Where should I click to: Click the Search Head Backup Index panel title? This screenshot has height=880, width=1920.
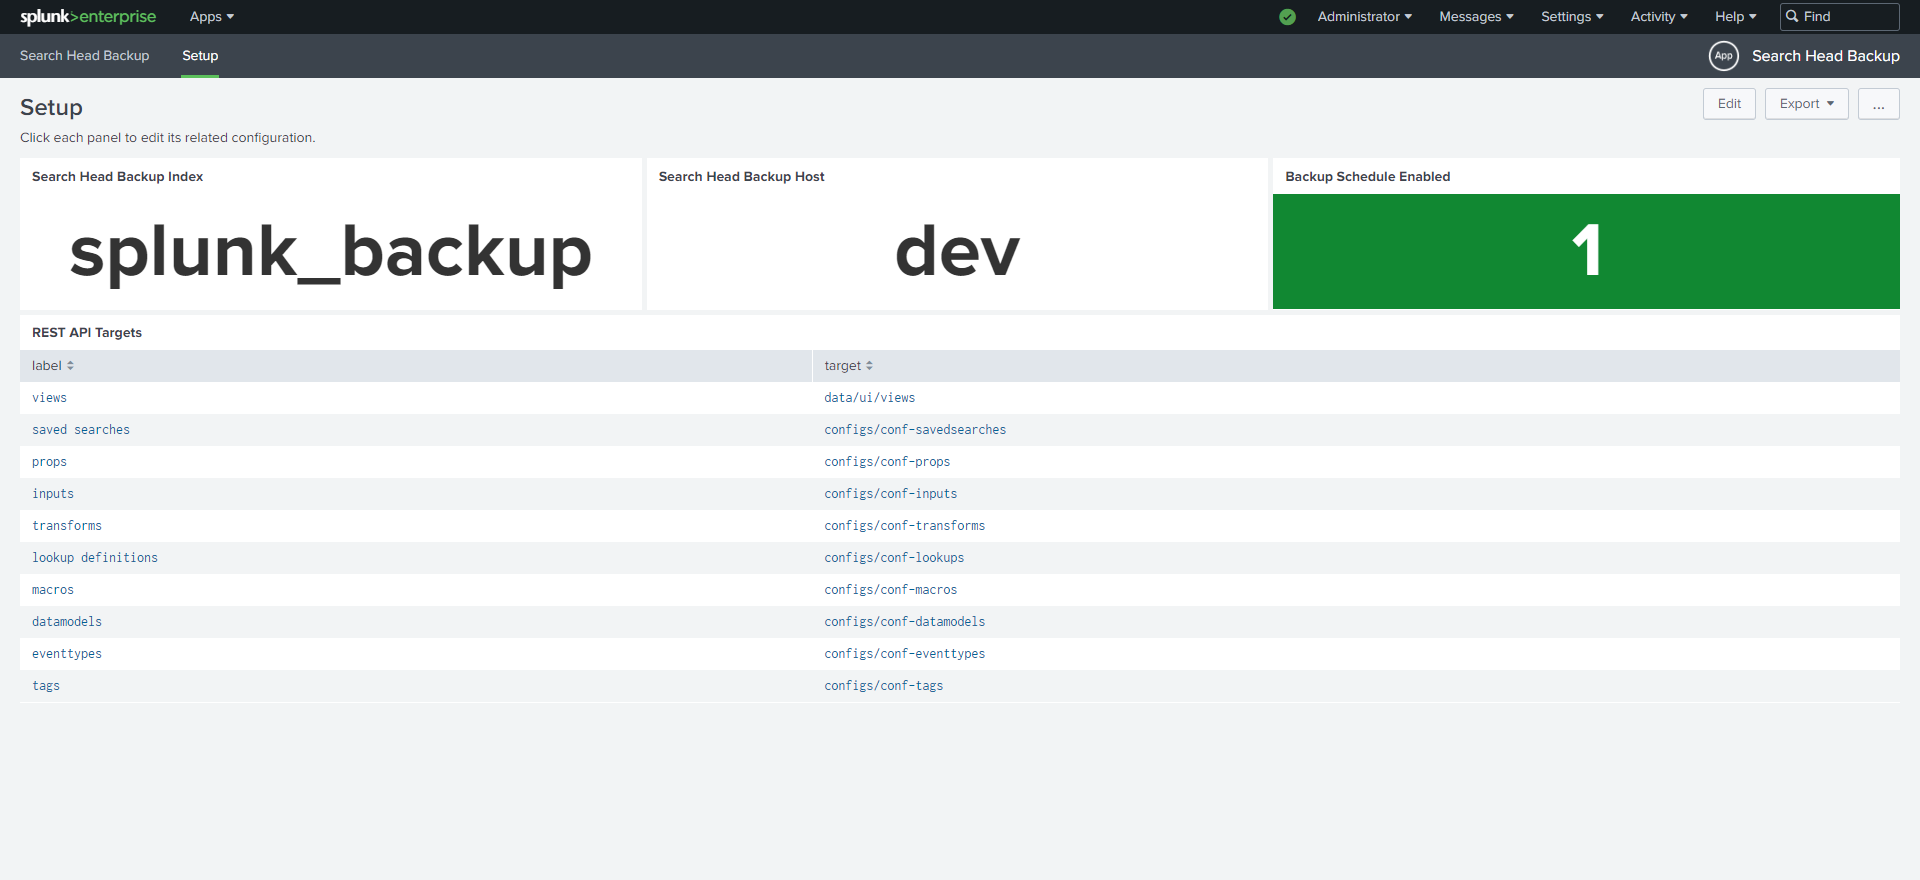tap(117, 177)
